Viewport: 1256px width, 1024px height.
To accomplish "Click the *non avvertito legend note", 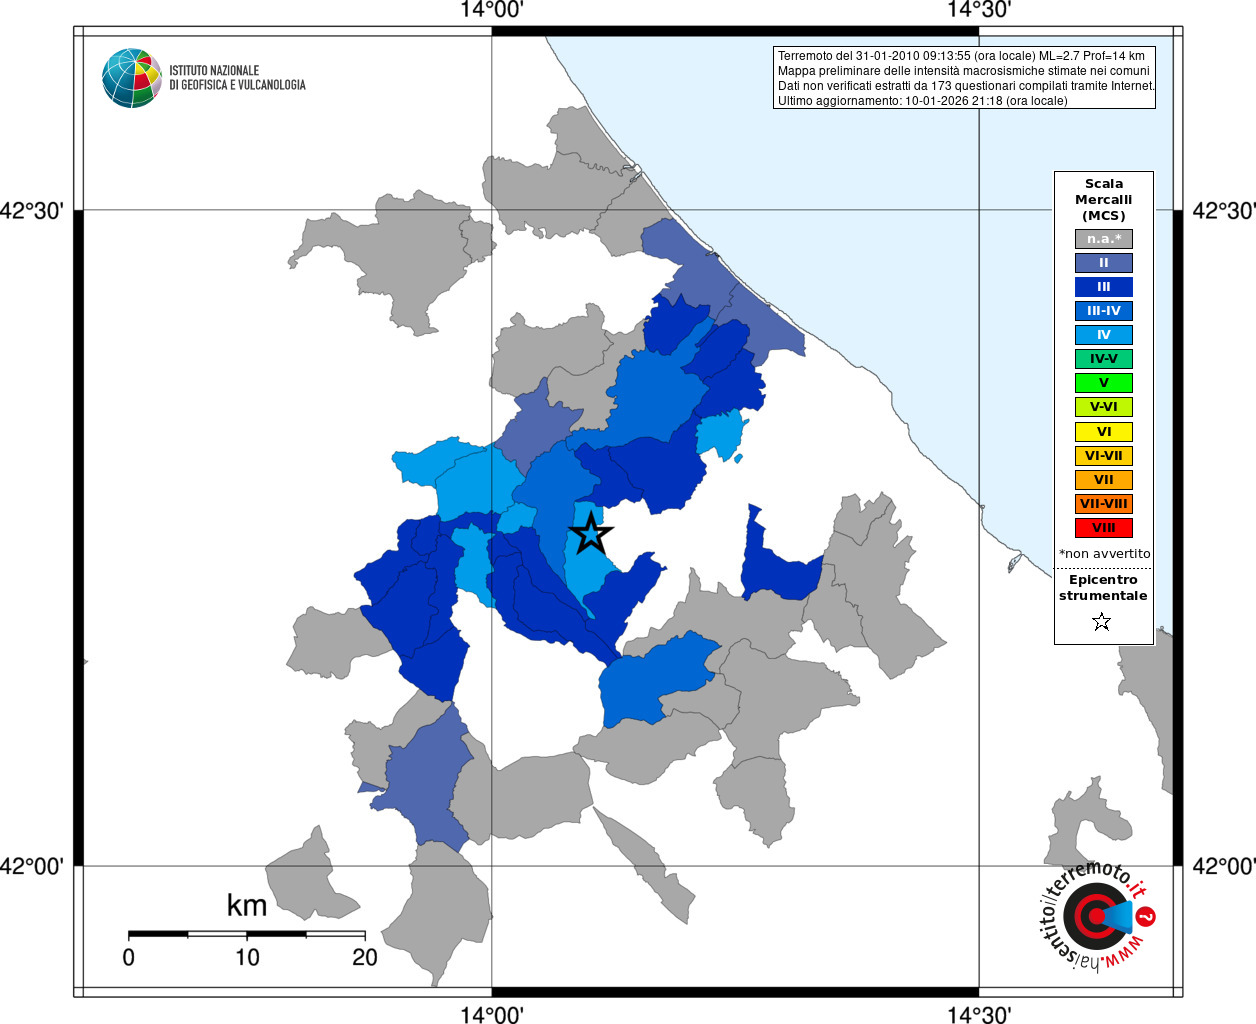I will 1104,554.
